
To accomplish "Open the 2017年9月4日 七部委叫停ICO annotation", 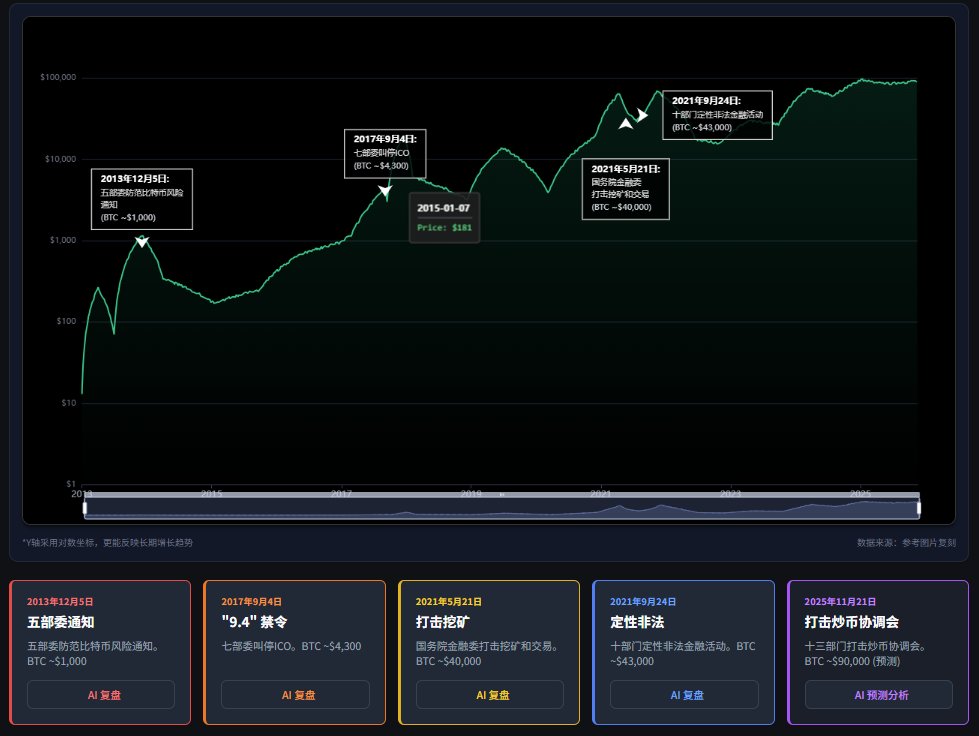I will click(x=386, y=152).
